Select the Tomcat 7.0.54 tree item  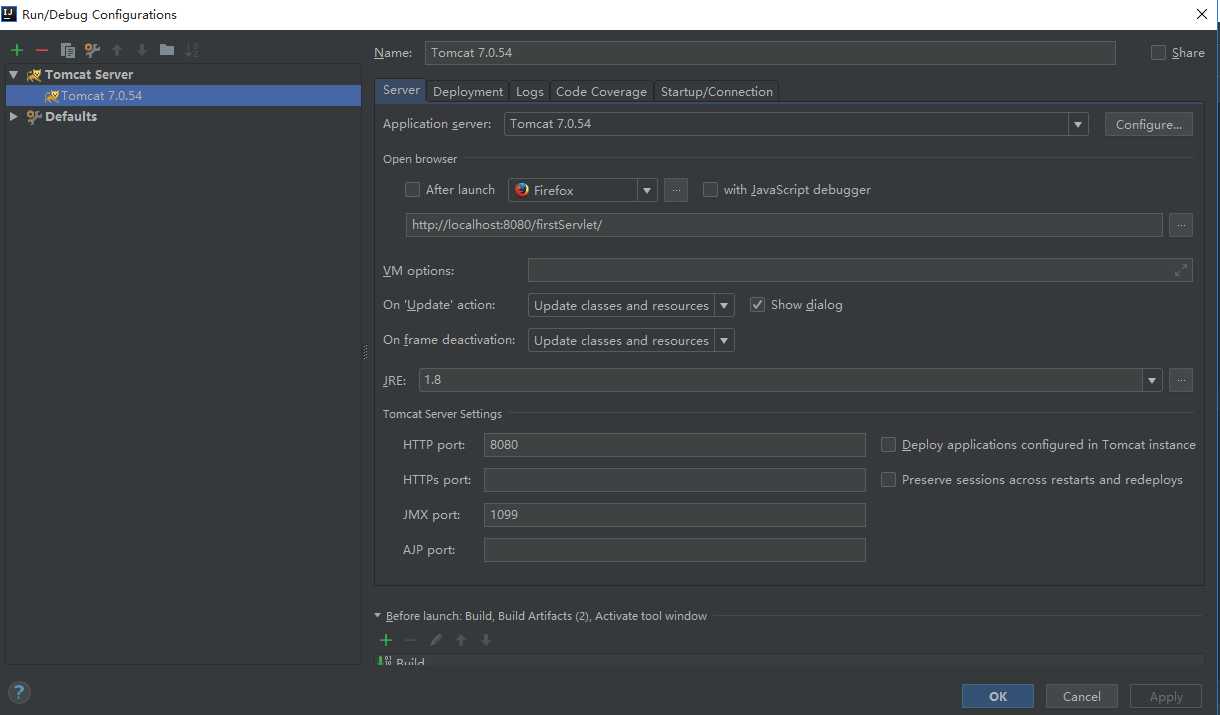pyautogui.click(x=184, y=96)
